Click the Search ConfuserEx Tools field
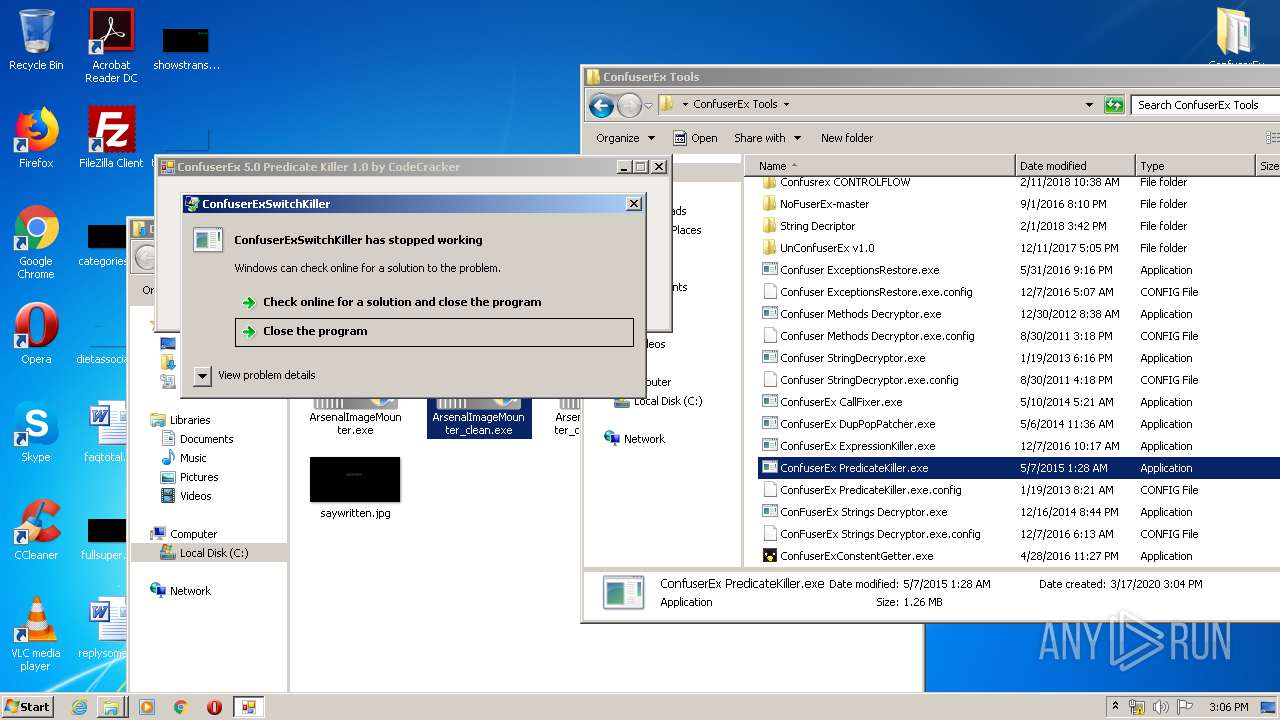Screen dimensions: 1280x720 point(1205,104)
